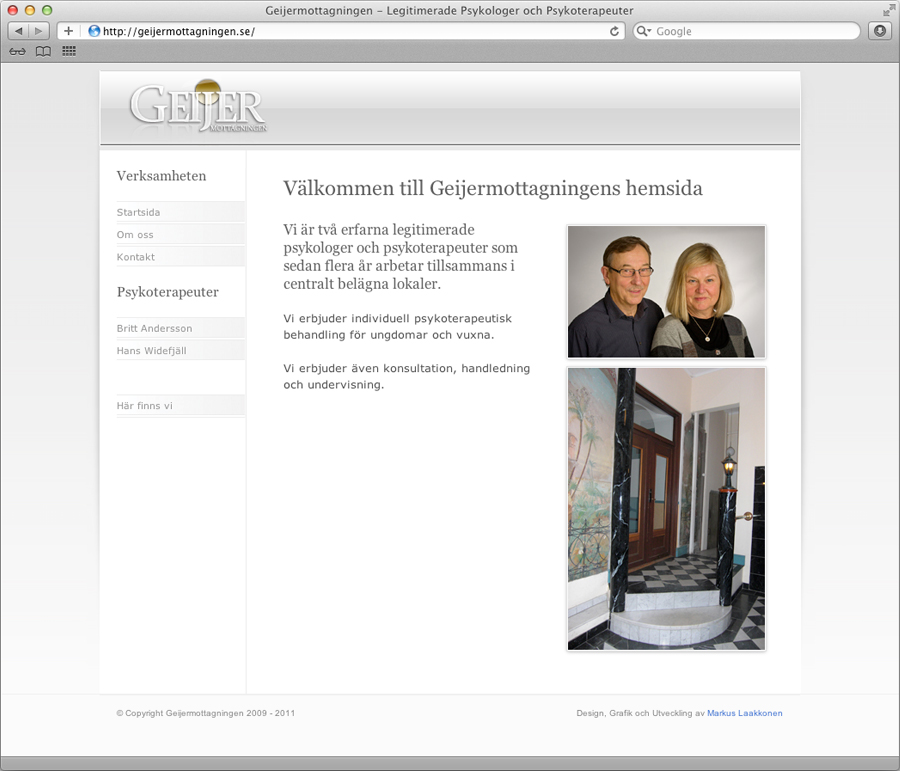Open the Bookmarks book icon
Viewport: 900px width, 771px height.
tap(43, 52)
